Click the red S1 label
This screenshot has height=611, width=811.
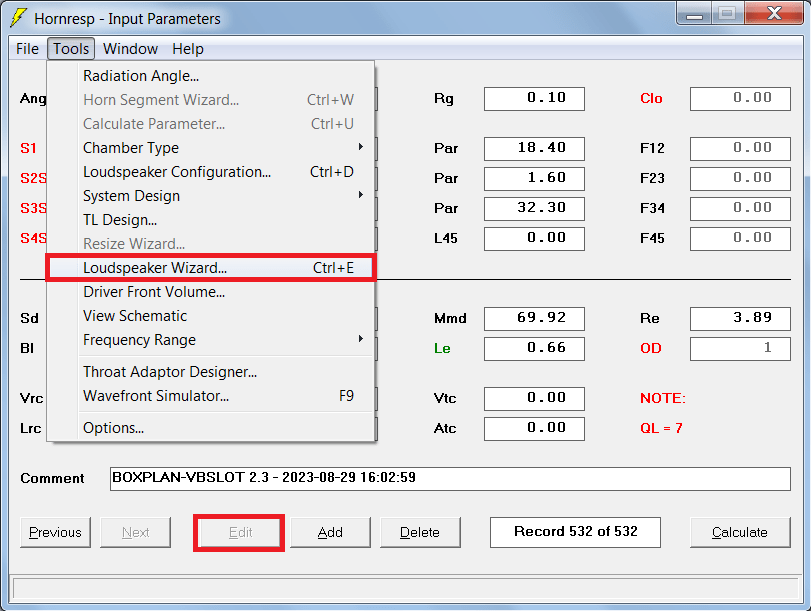click(x=28, y=148)
